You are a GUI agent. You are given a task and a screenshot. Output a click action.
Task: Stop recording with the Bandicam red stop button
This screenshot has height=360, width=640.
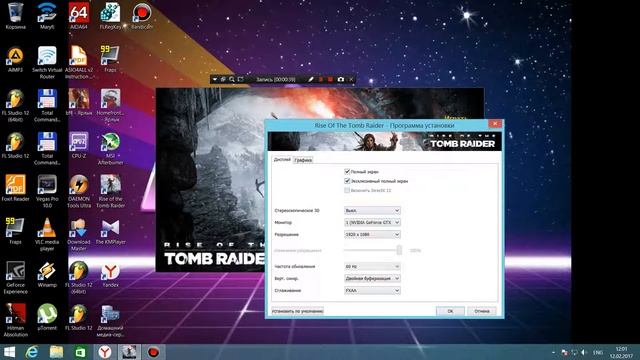point(330,79)
